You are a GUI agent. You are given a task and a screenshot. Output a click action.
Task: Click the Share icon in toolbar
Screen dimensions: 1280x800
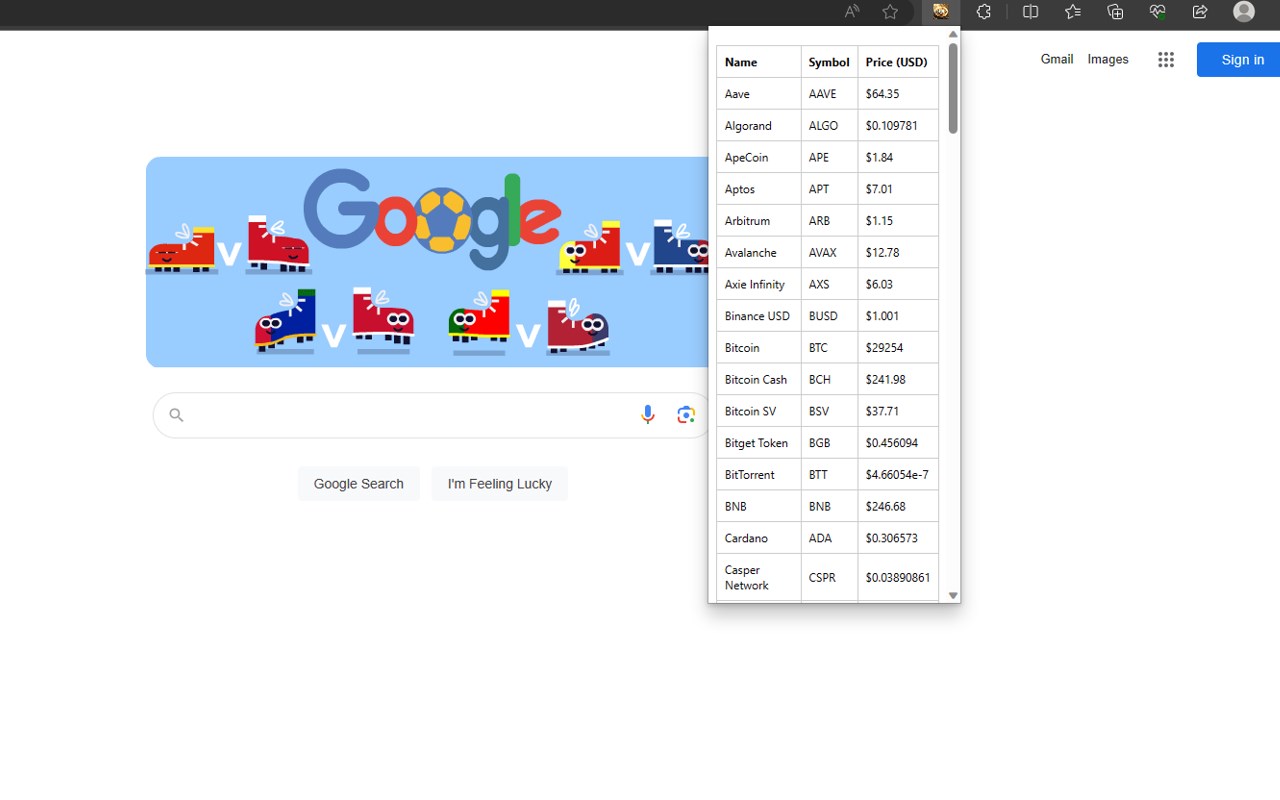point(1200,12)
